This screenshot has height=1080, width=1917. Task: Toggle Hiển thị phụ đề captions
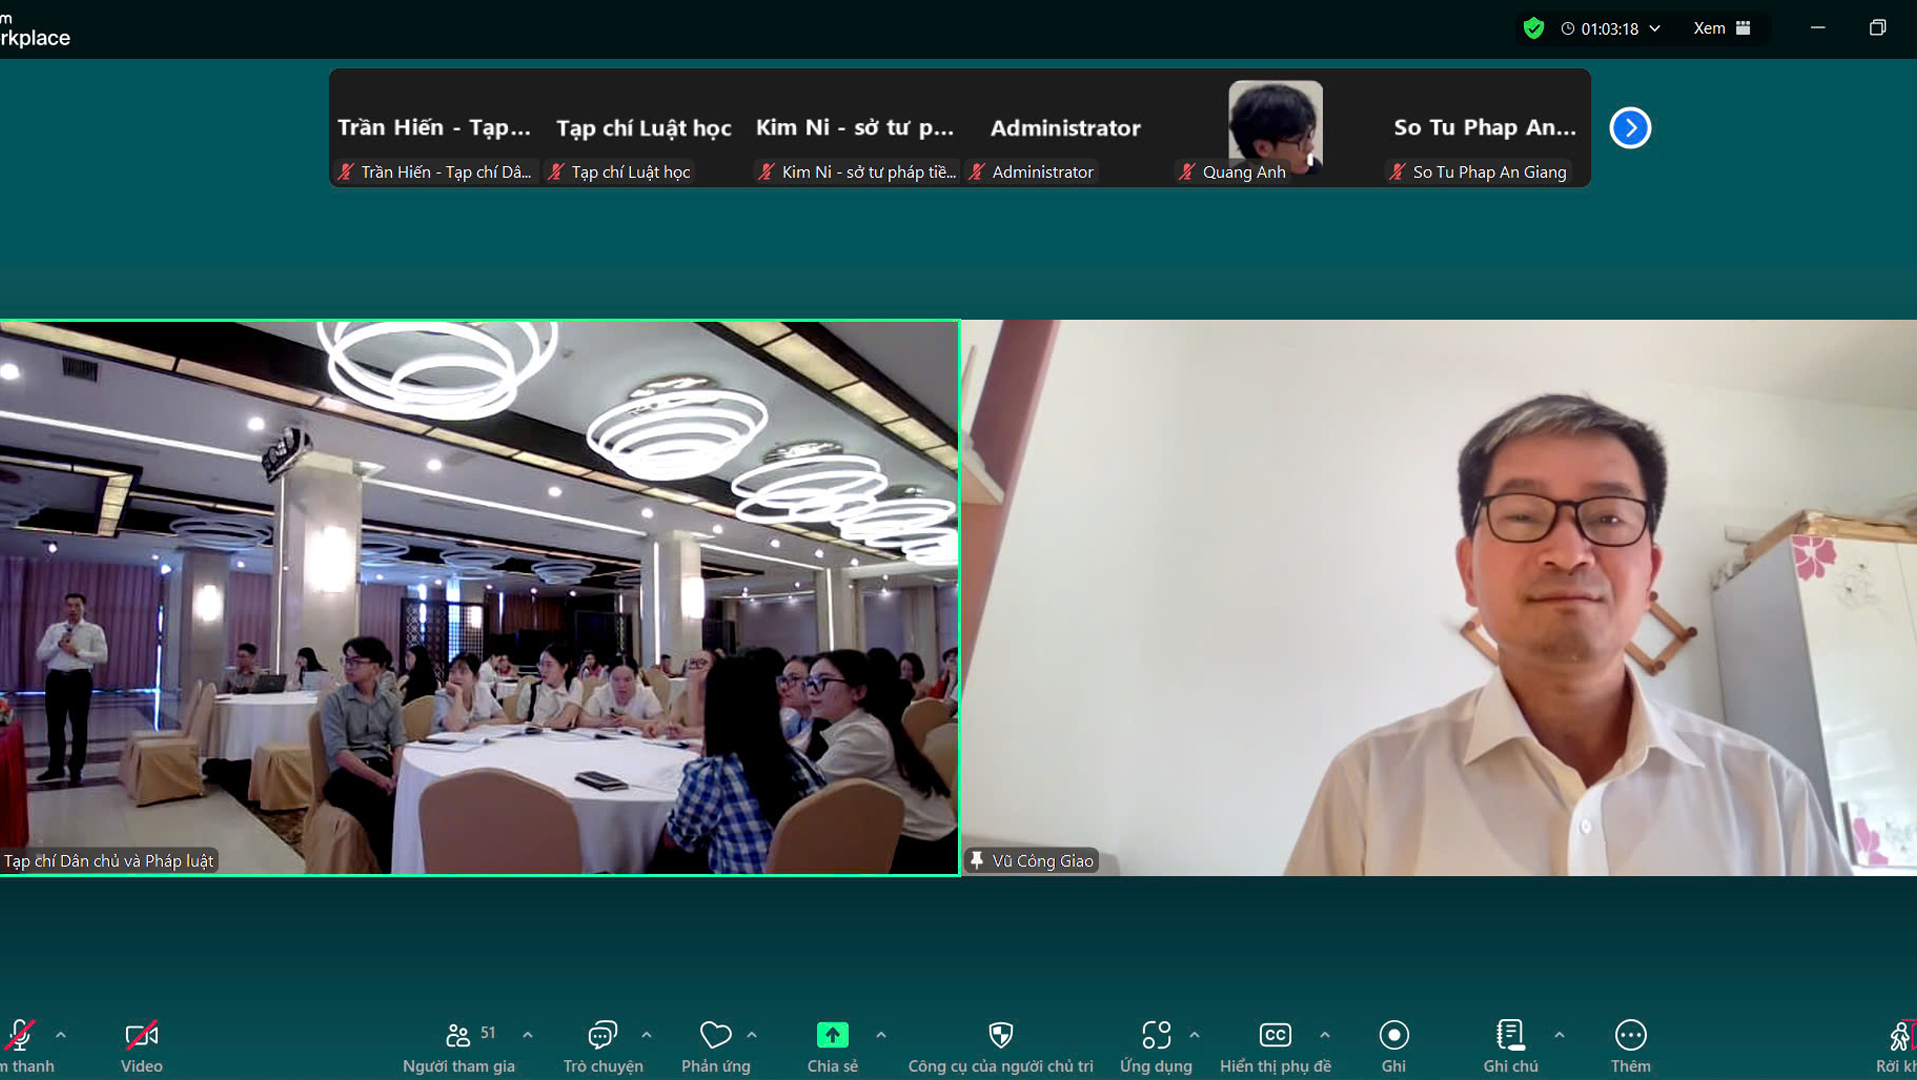[x=1275, y=1036]
